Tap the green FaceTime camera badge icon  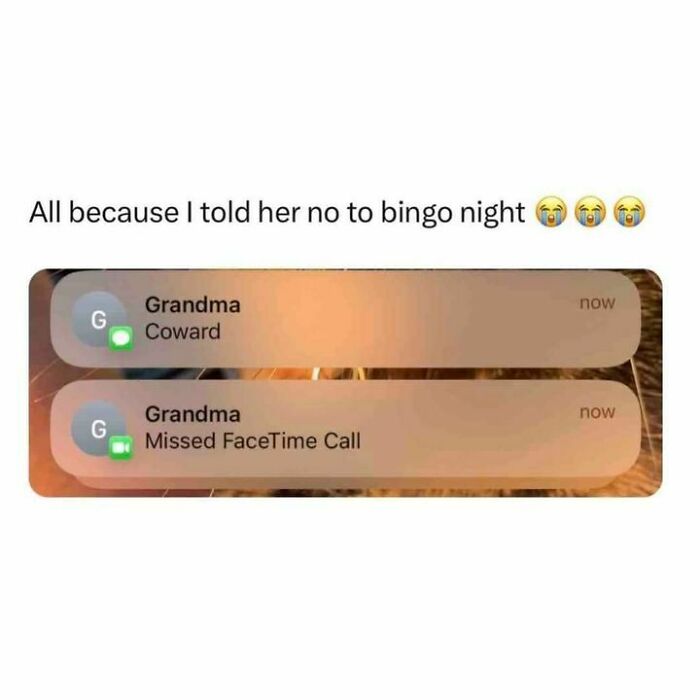(x=121, y=447)
